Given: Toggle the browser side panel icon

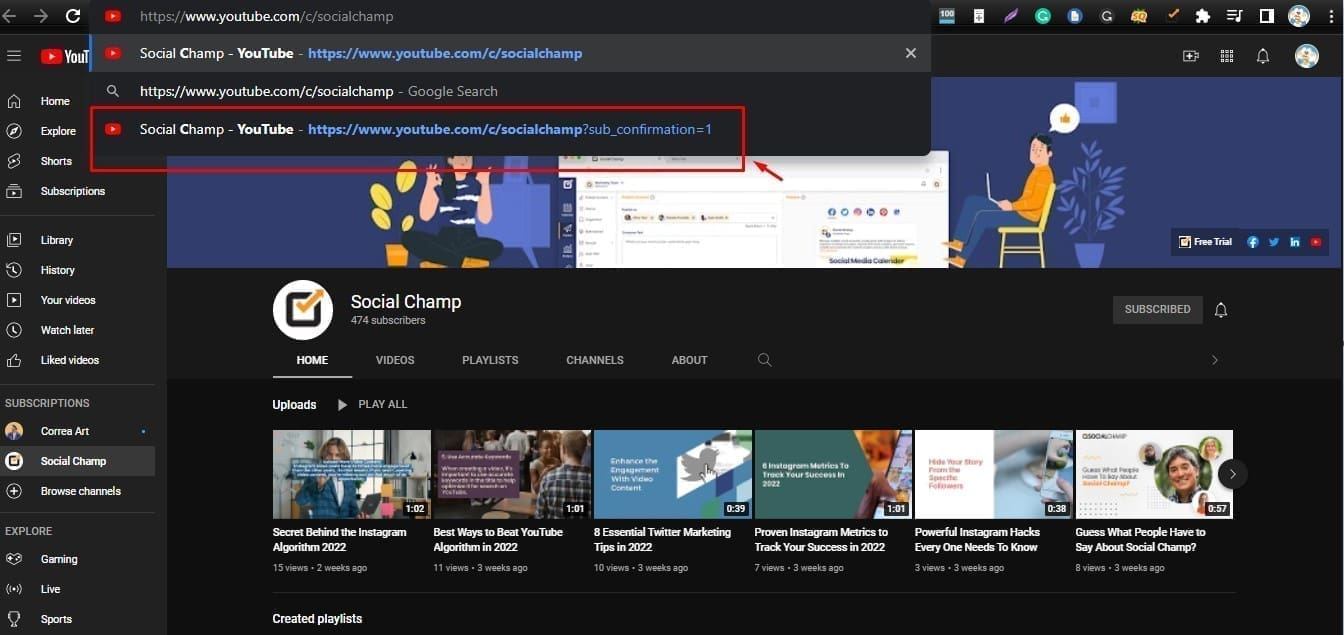Looking at the screenshot, I should click(x=1266, y=16).
